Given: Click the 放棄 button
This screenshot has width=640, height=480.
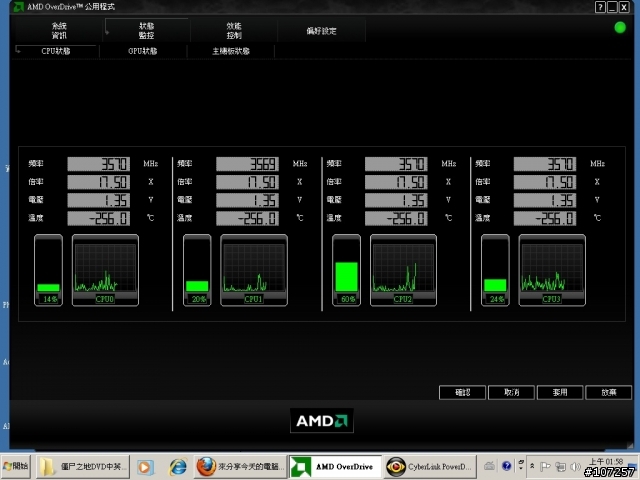Looking at the screenshot, I should pos(608,392).
